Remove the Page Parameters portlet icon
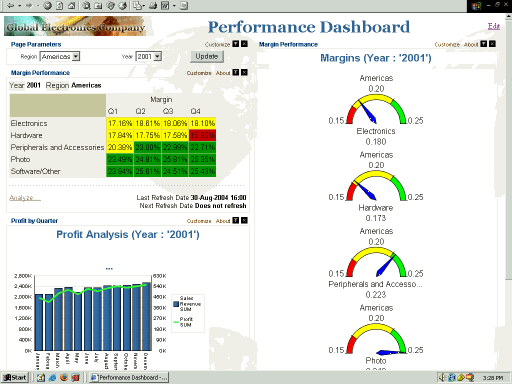Viewport: 512px width, 384px height. 244,44
